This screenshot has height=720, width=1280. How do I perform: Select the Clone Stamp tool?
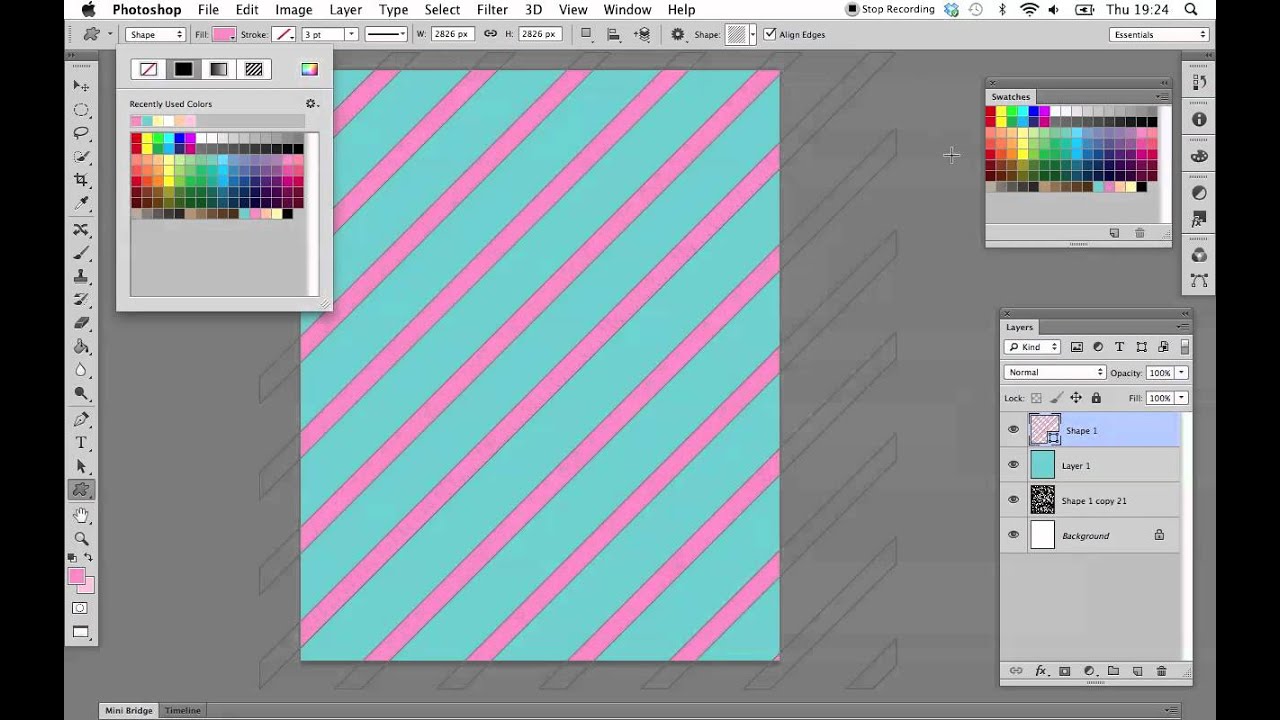pyautogui.click(x=81, y=276)
